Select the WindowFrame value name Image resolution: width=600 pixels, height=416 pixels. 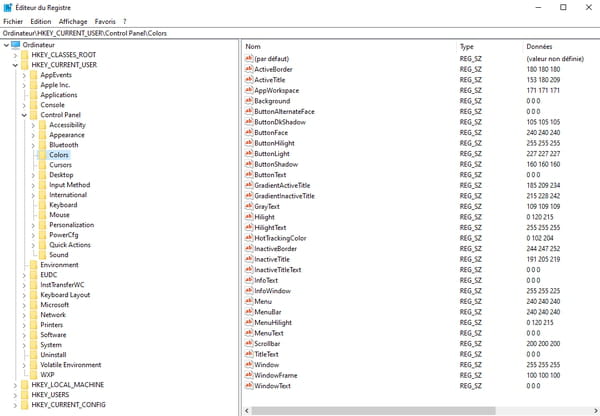pos(276,375)
